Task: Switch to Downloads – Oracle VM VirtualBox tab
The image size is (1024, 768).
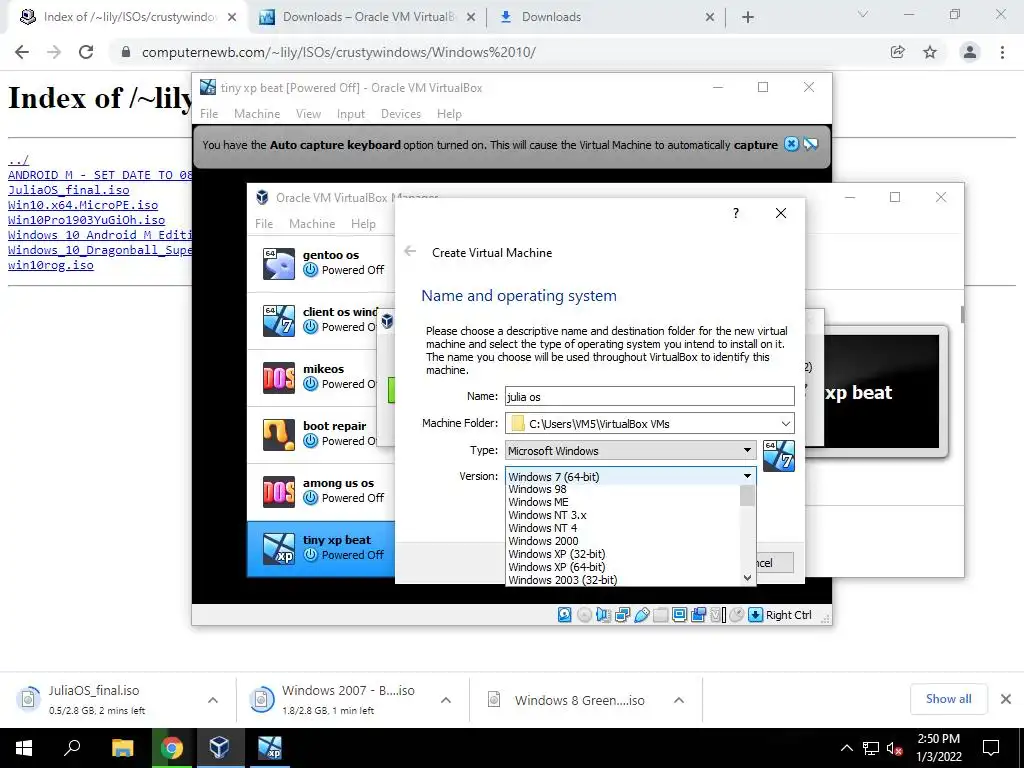Action: tap(366, 17)
